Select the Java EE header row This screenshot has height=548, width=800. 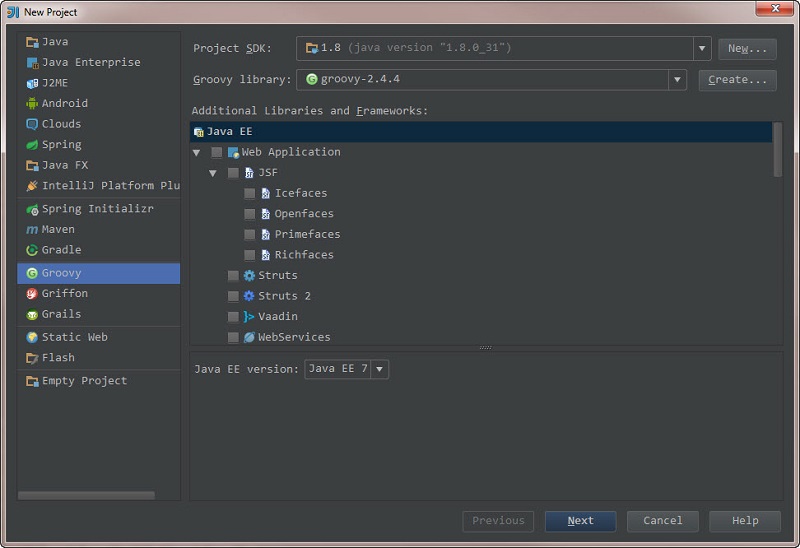click(481, 132)
